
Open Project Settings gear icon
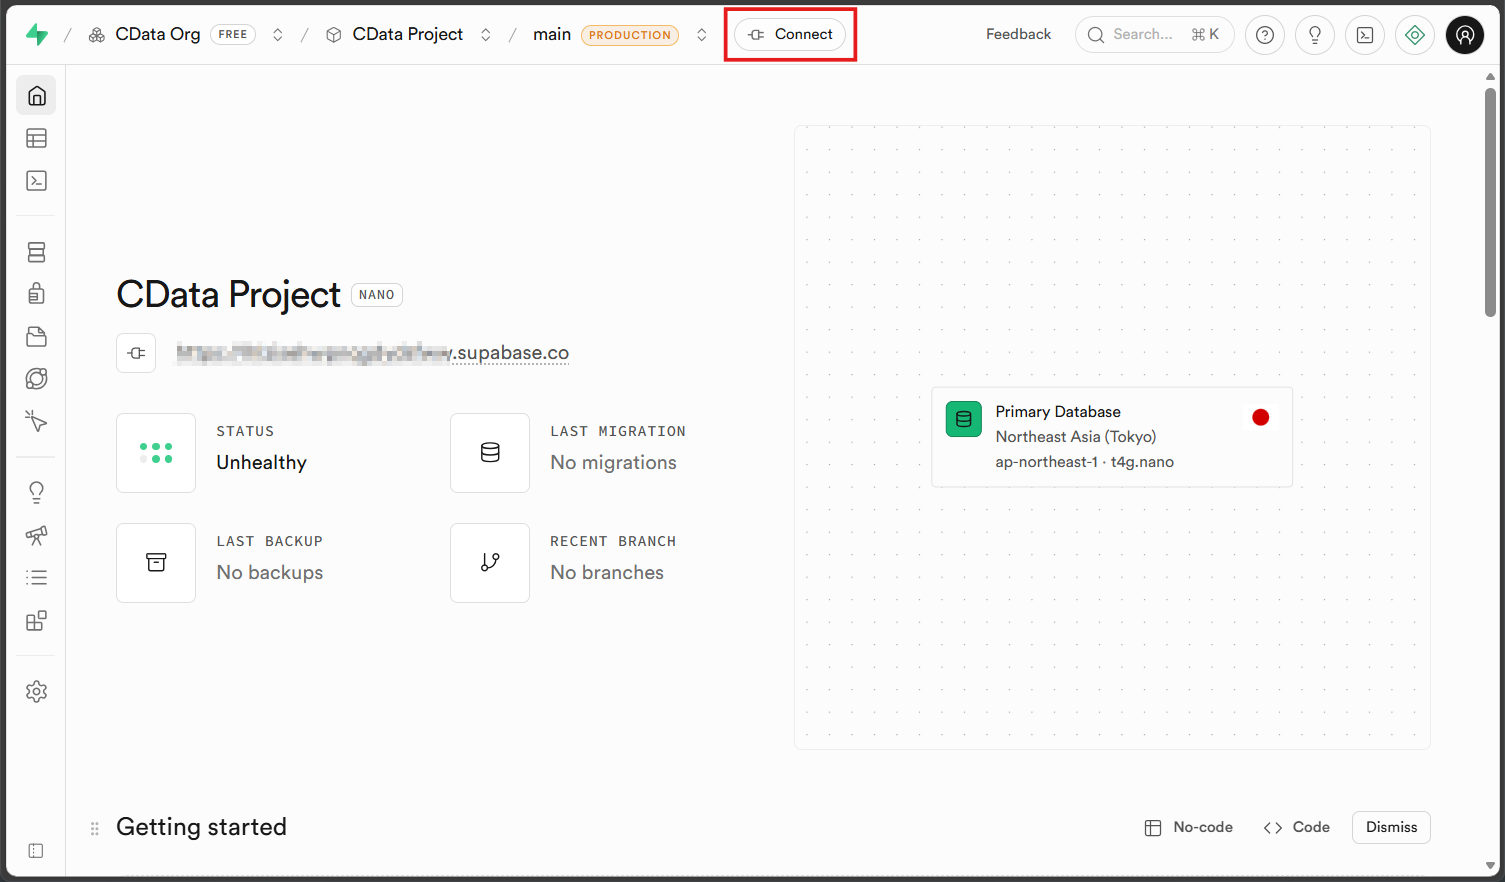point(36,691)
